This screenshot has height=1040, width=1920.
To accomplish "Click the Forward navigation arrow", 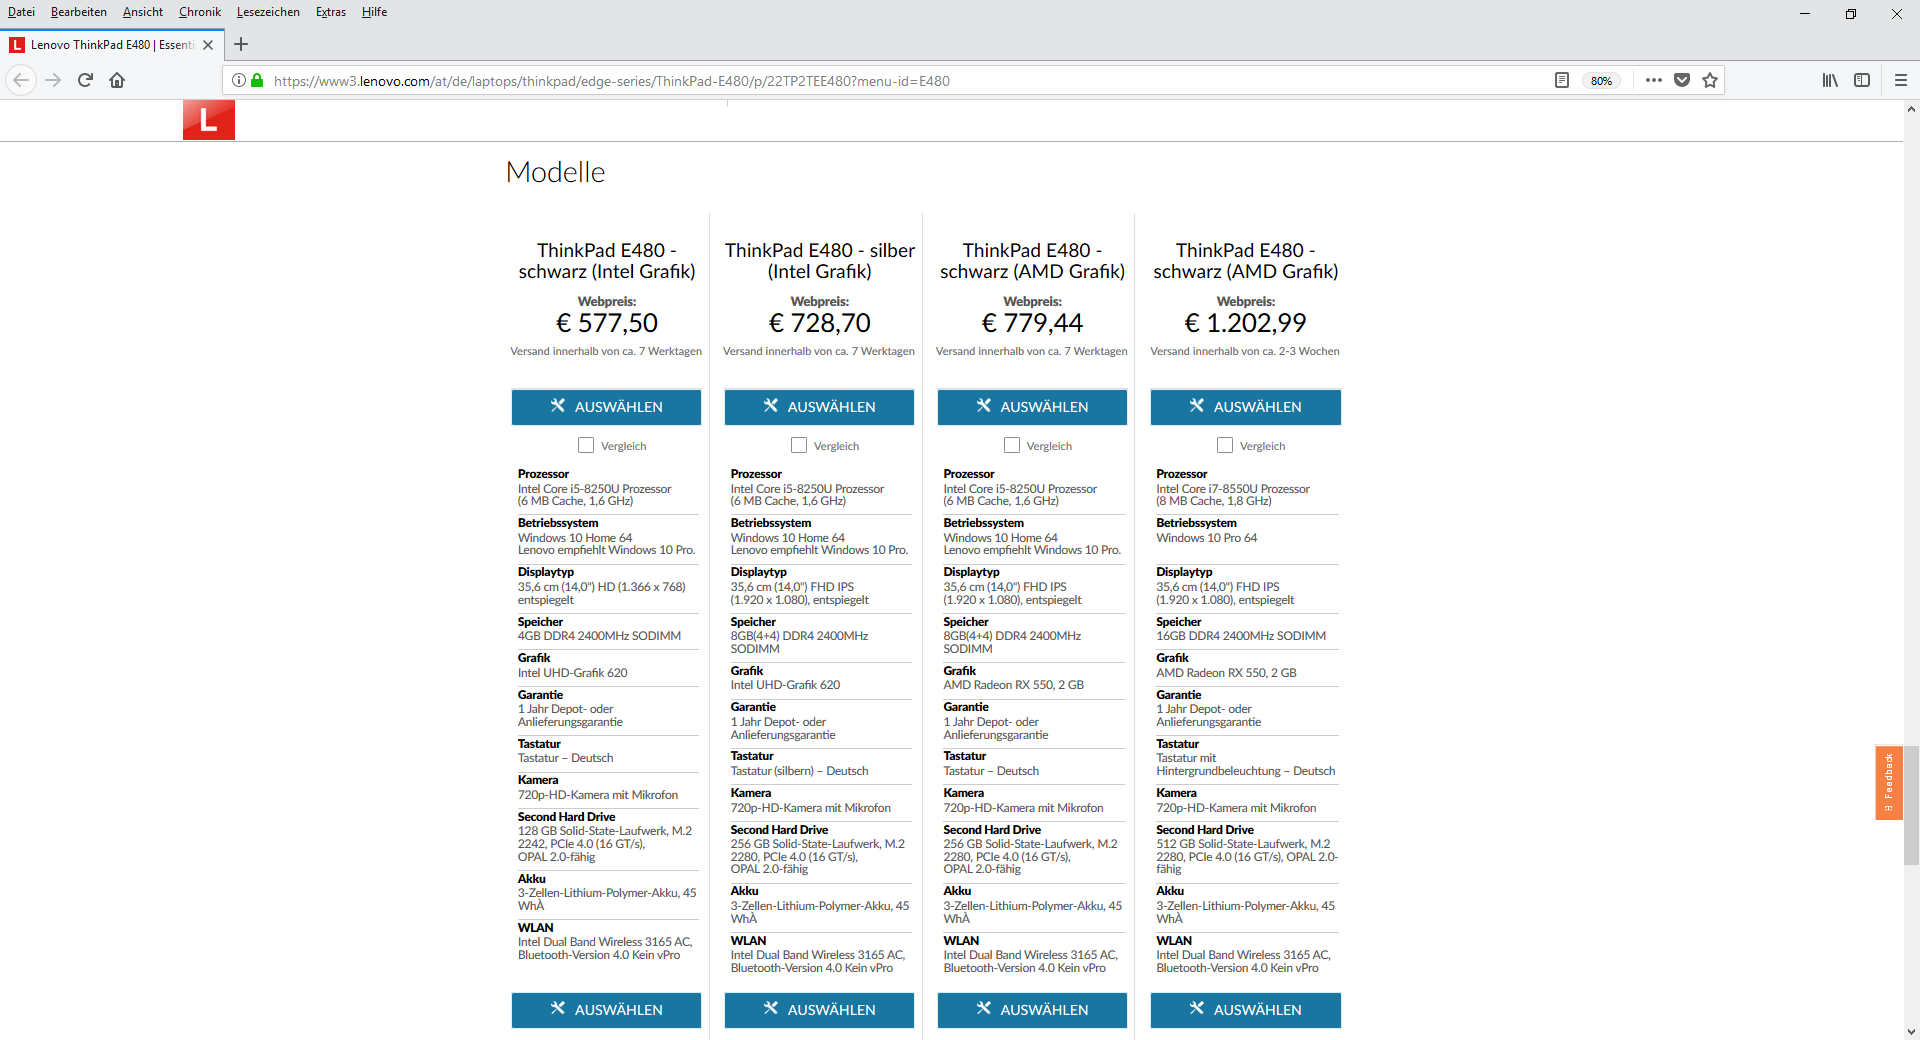I will (53, 80).
